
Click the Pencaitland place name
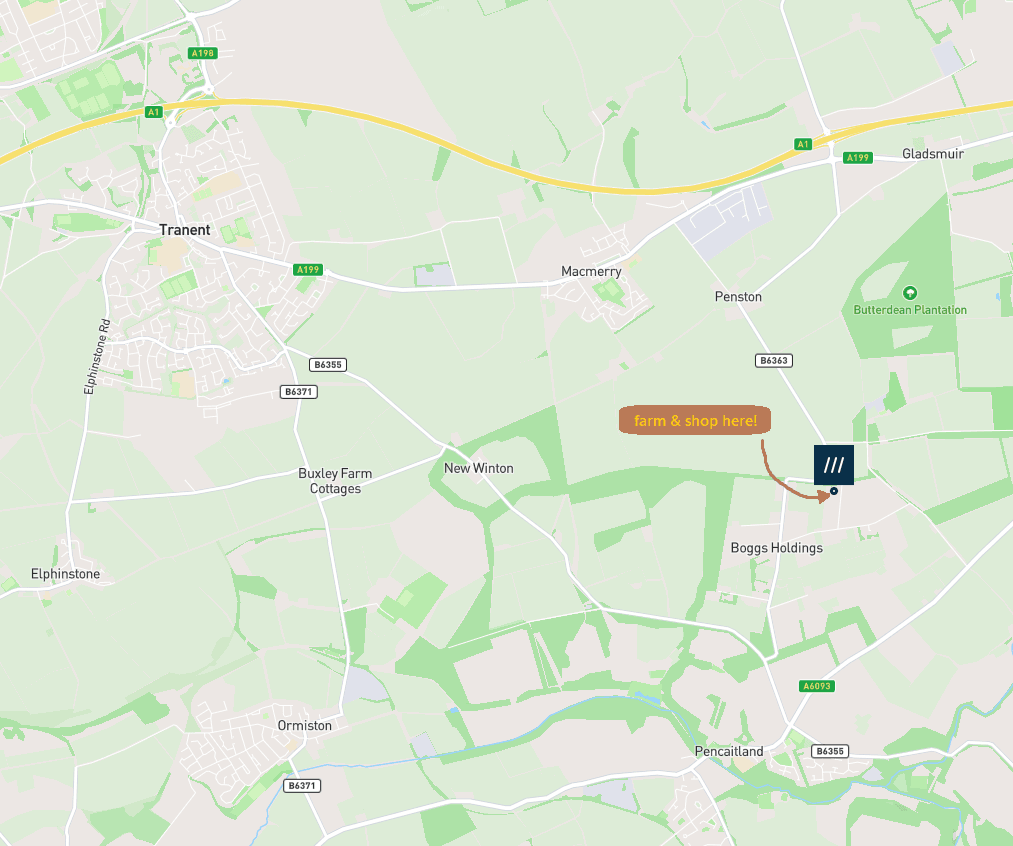[x=729, y=751]
